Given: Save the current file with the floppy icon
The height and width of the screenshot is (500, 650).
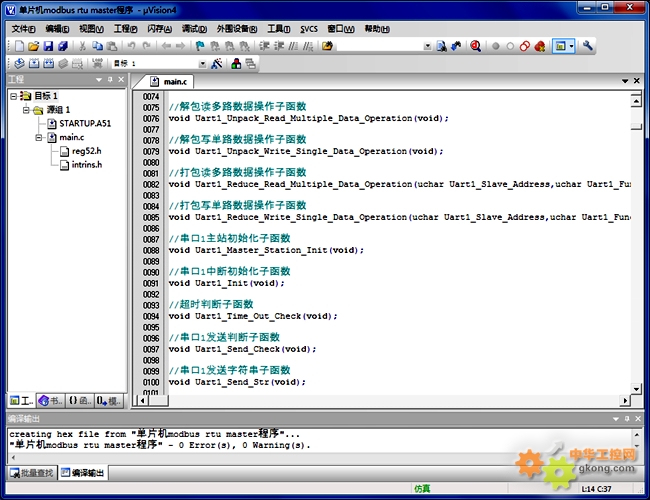Looking at the screenshot, I should [x=48, y=46].
